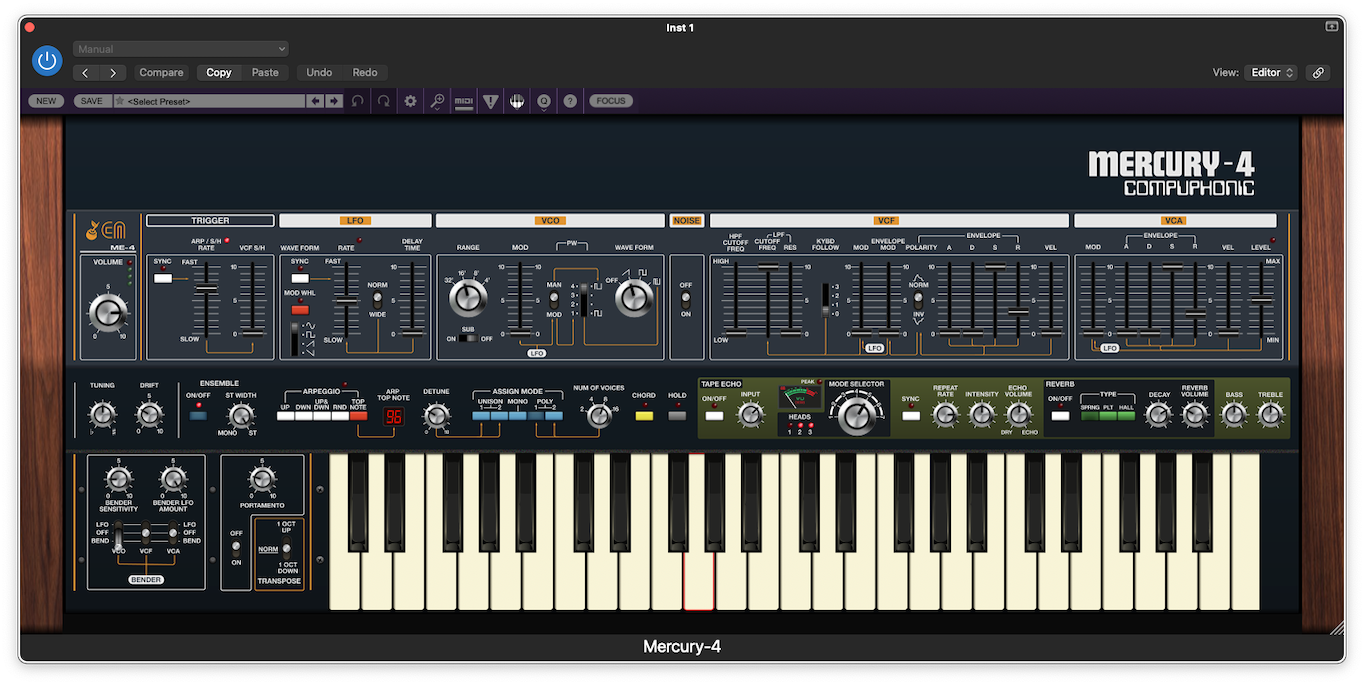Open the MIDI icon in the toolbar
The width and height of the screenshot is (1364, 685).
coord(463,101)
